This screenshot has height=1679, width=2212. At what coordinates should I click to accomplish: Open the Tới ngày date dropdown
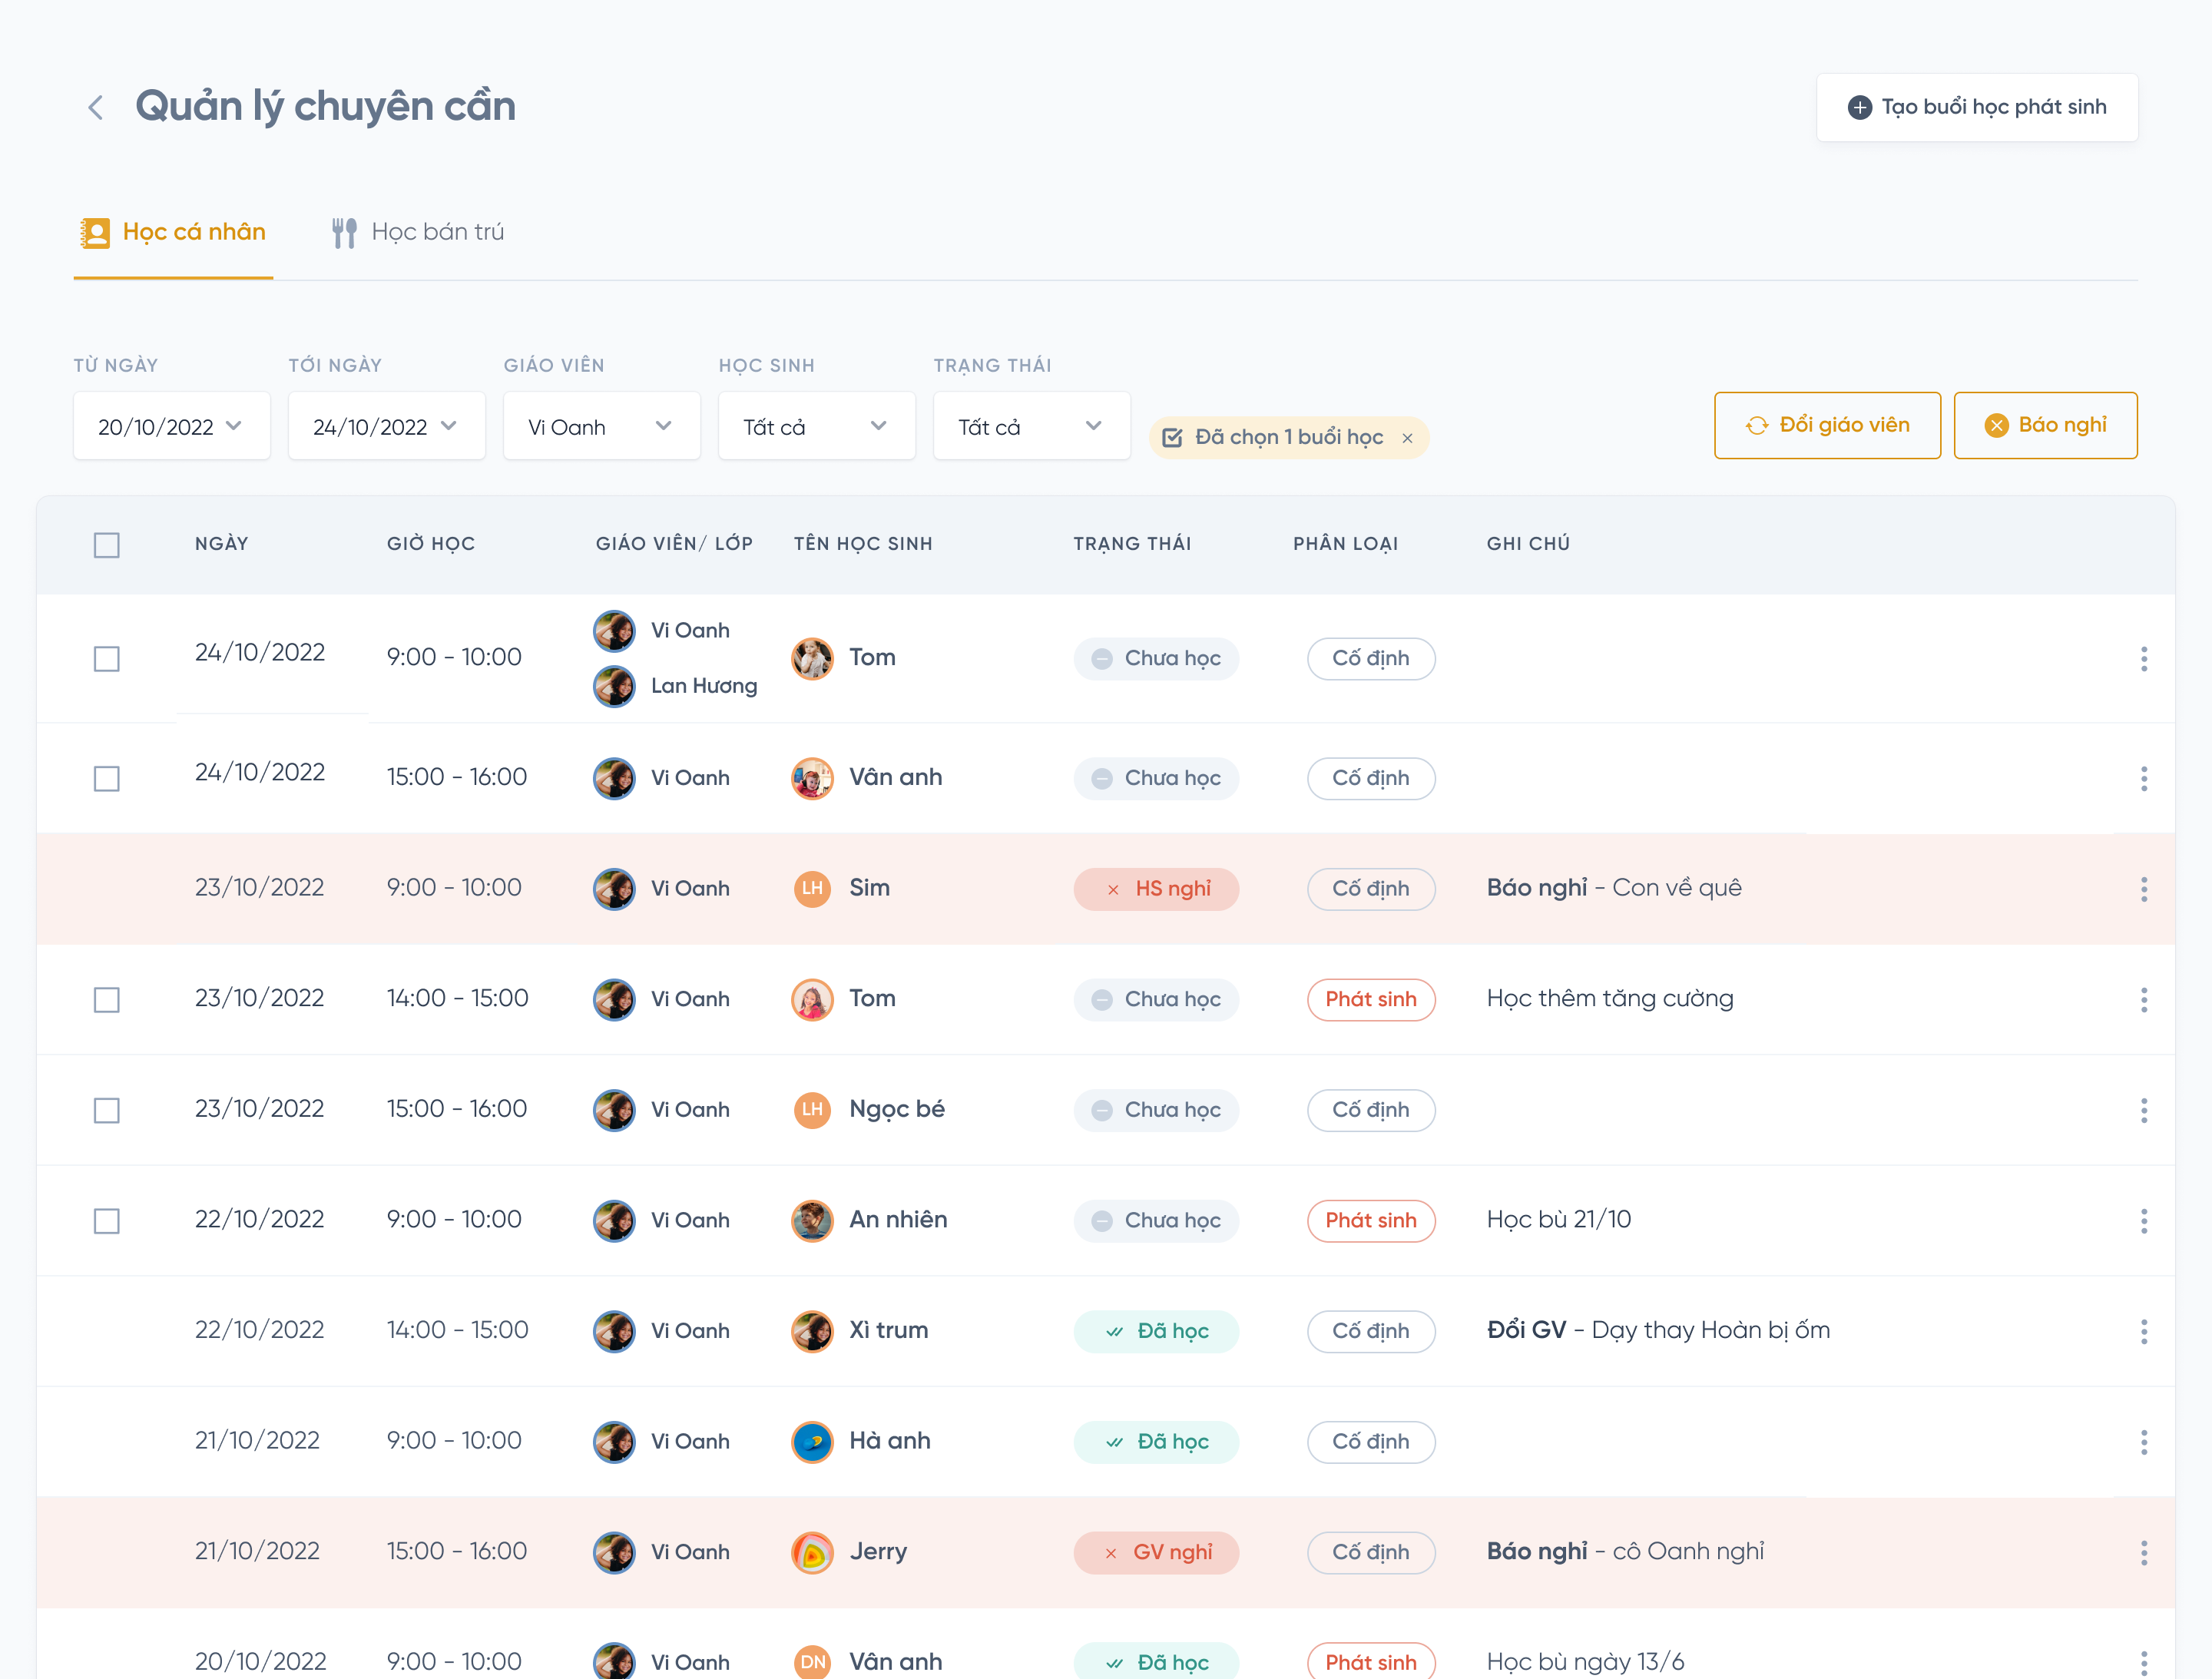tap(386, 427)
